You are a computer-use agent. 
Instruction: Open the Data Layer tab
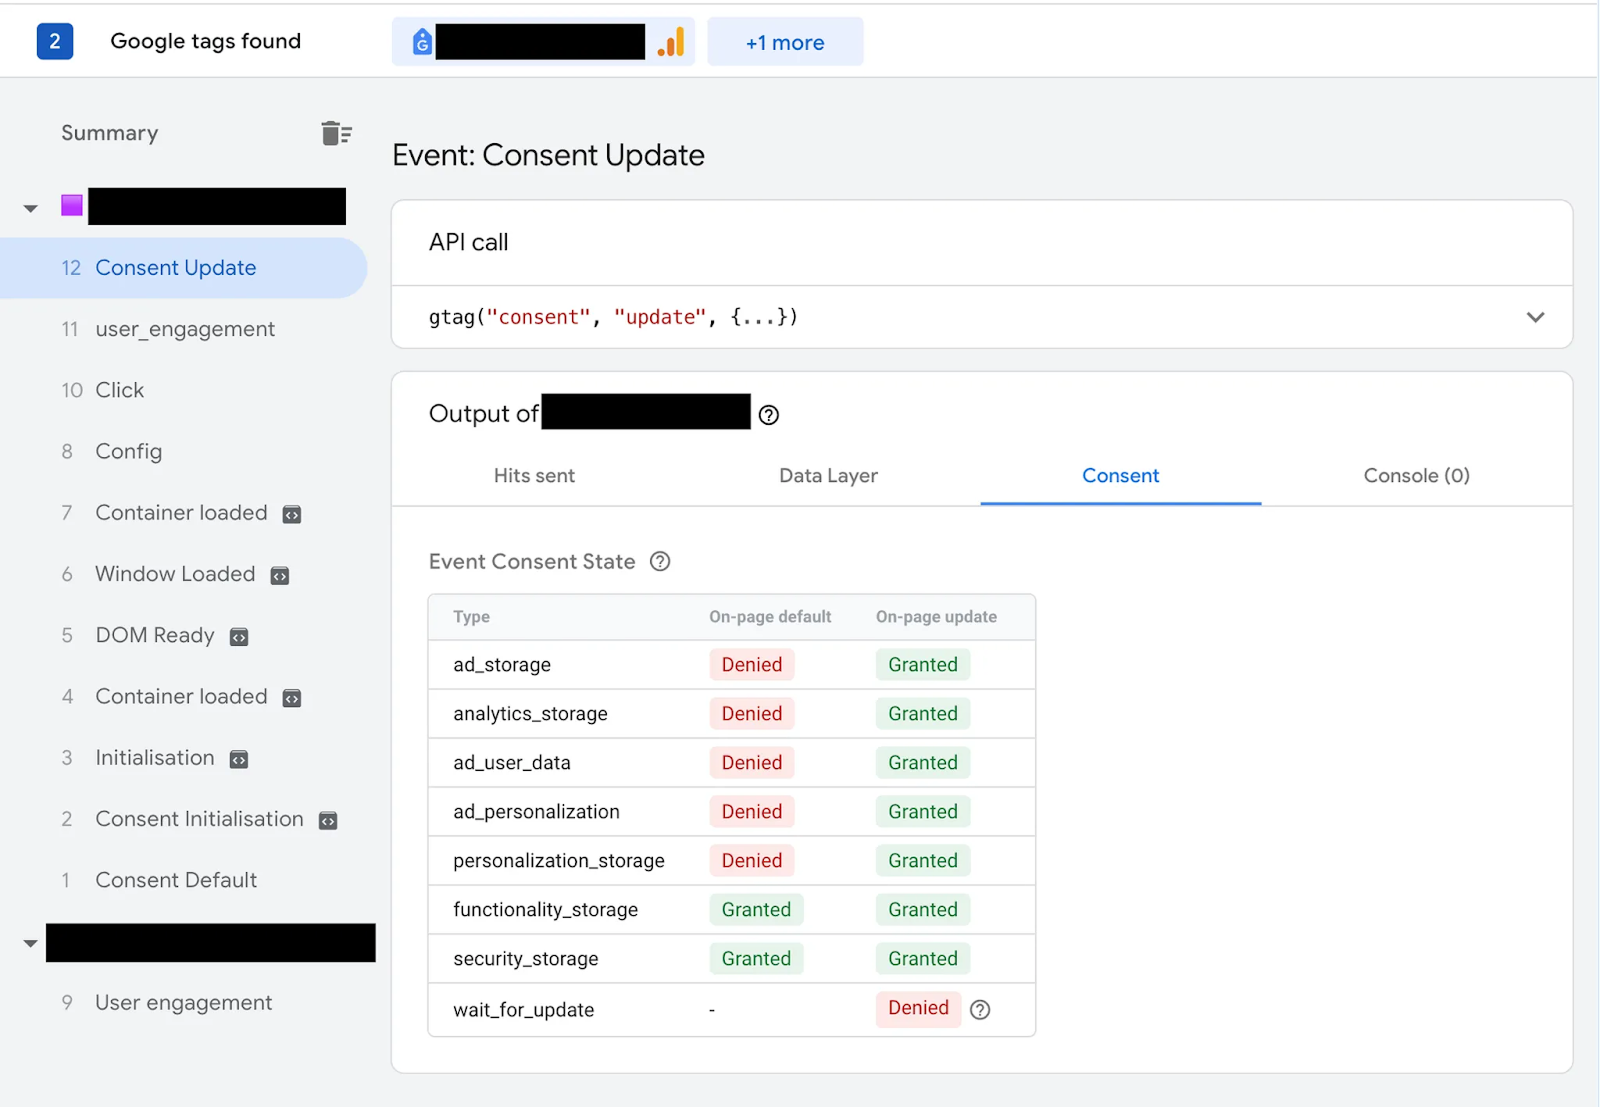[828, 476]
